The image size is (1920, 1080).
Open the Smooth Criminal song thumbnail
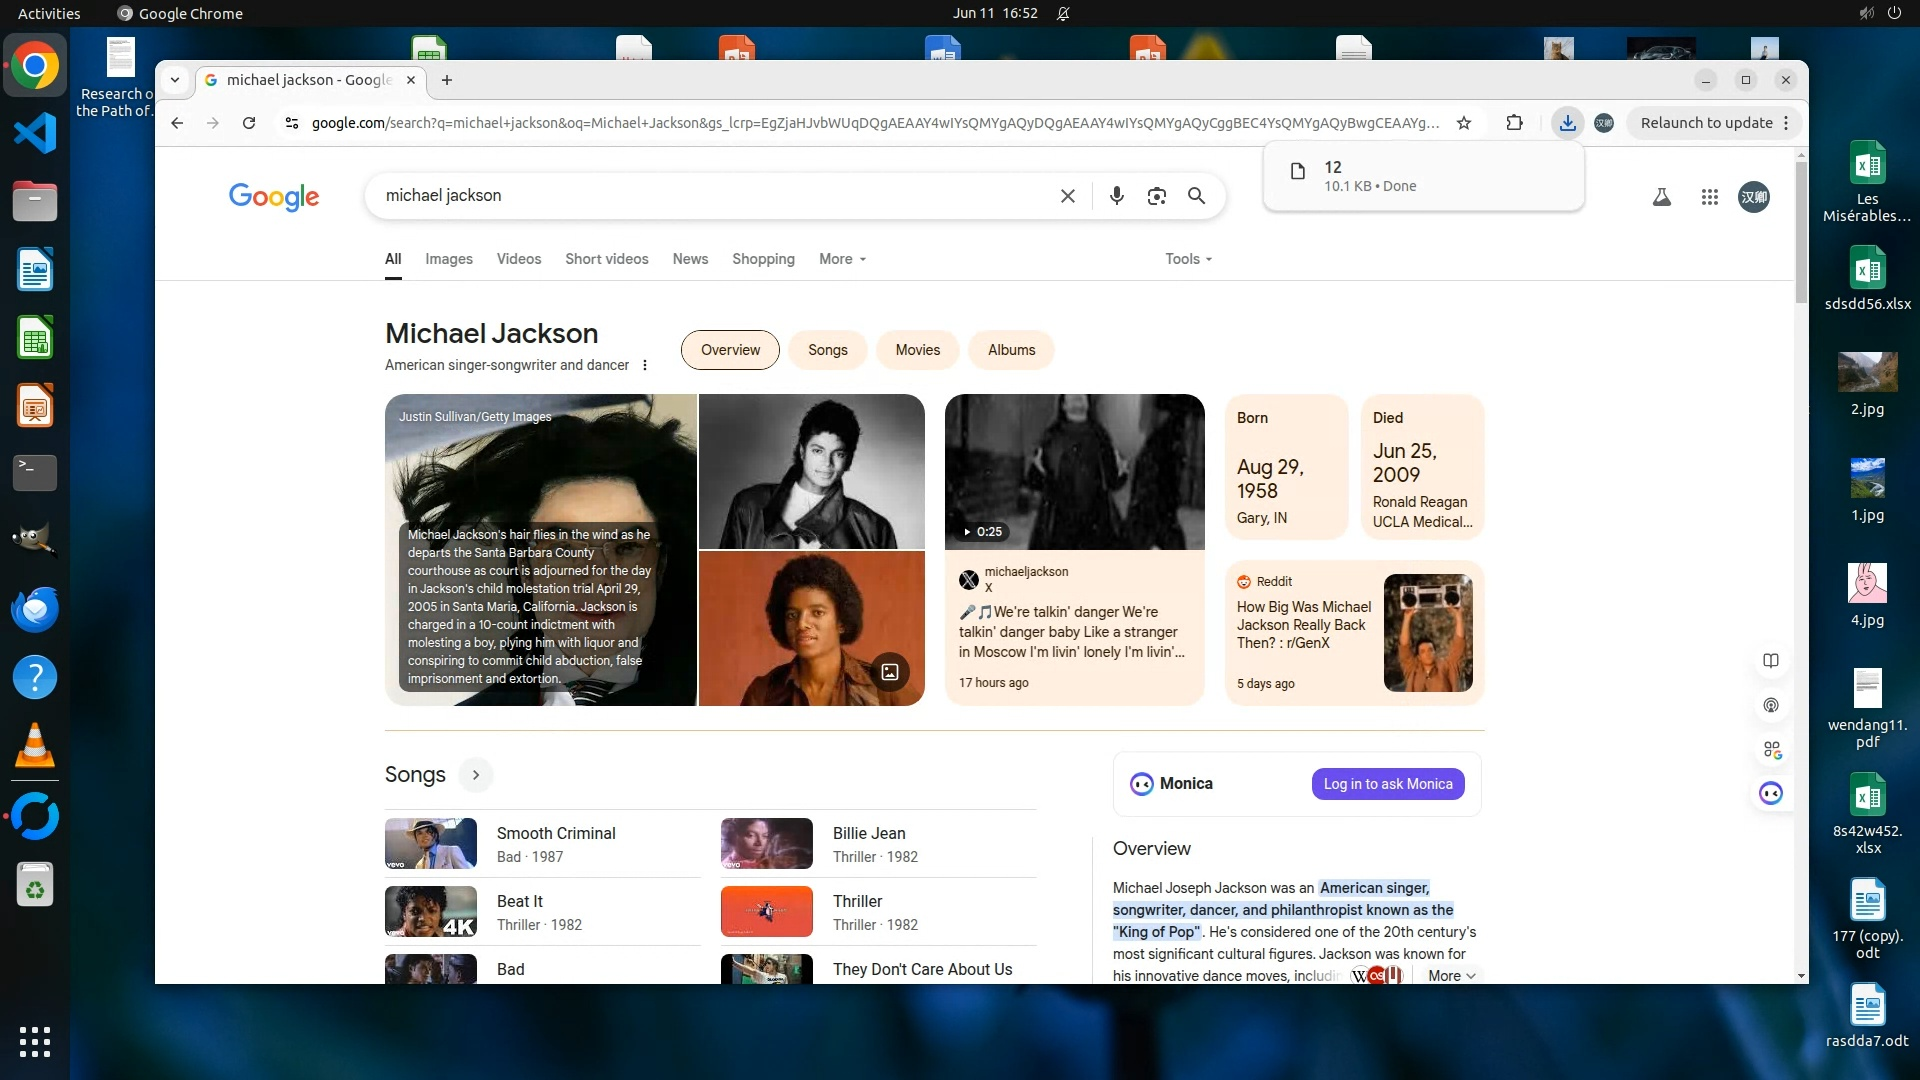[x=431, y=844]
